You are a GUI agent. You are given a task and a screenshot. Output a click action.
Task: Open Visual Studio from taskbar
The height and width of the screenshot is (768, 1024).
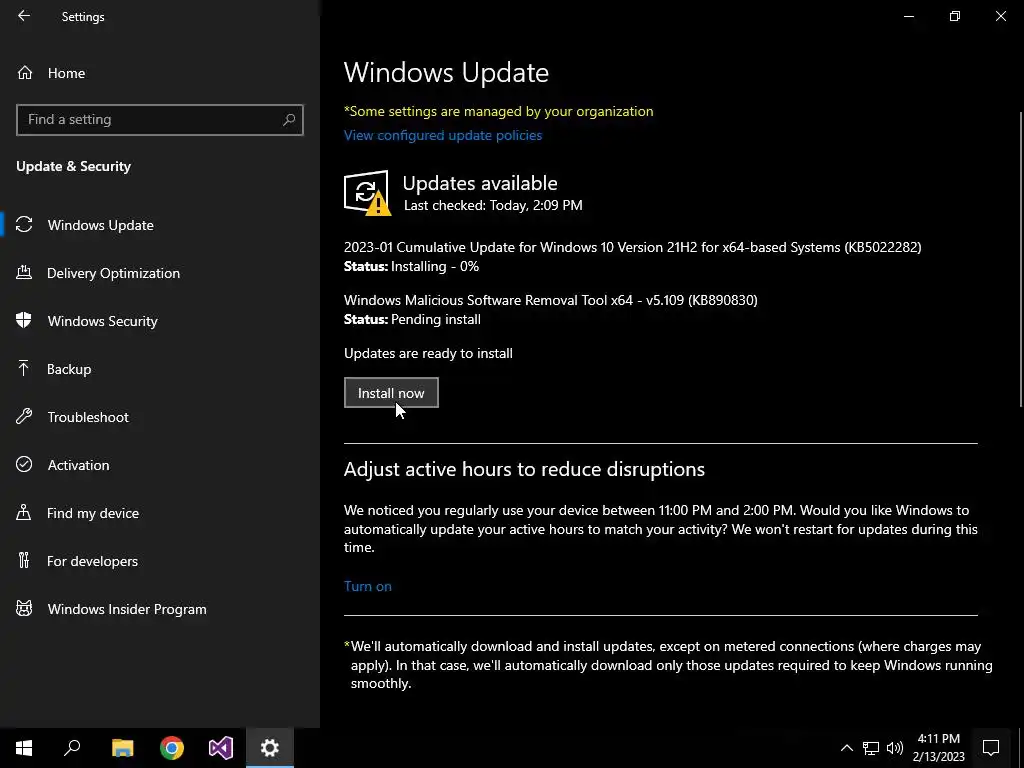(221, 748)
